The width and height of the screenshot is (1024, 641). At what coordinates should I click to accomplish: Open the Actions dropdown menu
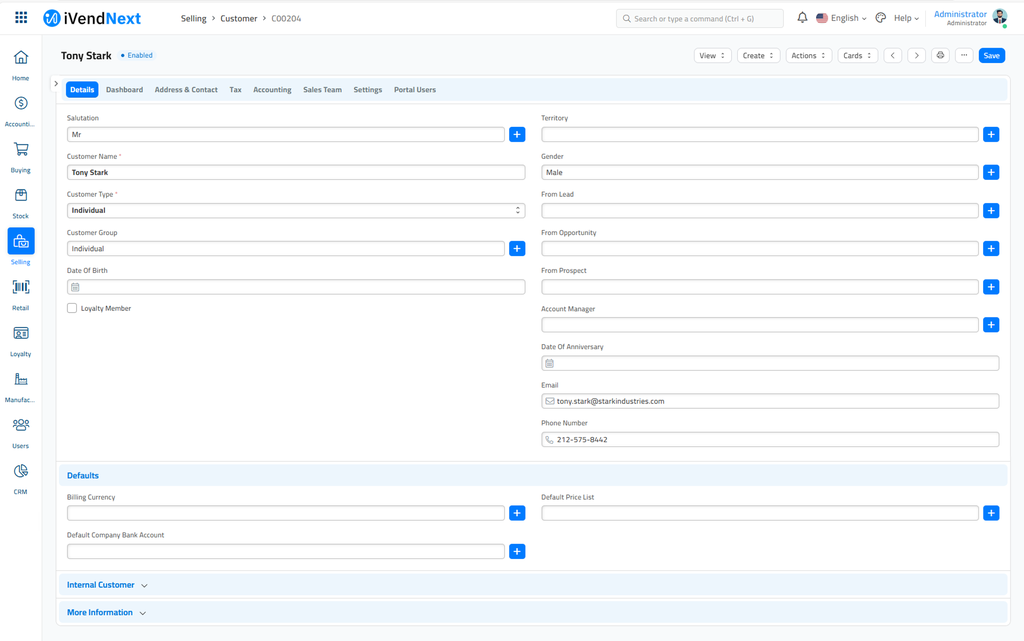point(807,56)
